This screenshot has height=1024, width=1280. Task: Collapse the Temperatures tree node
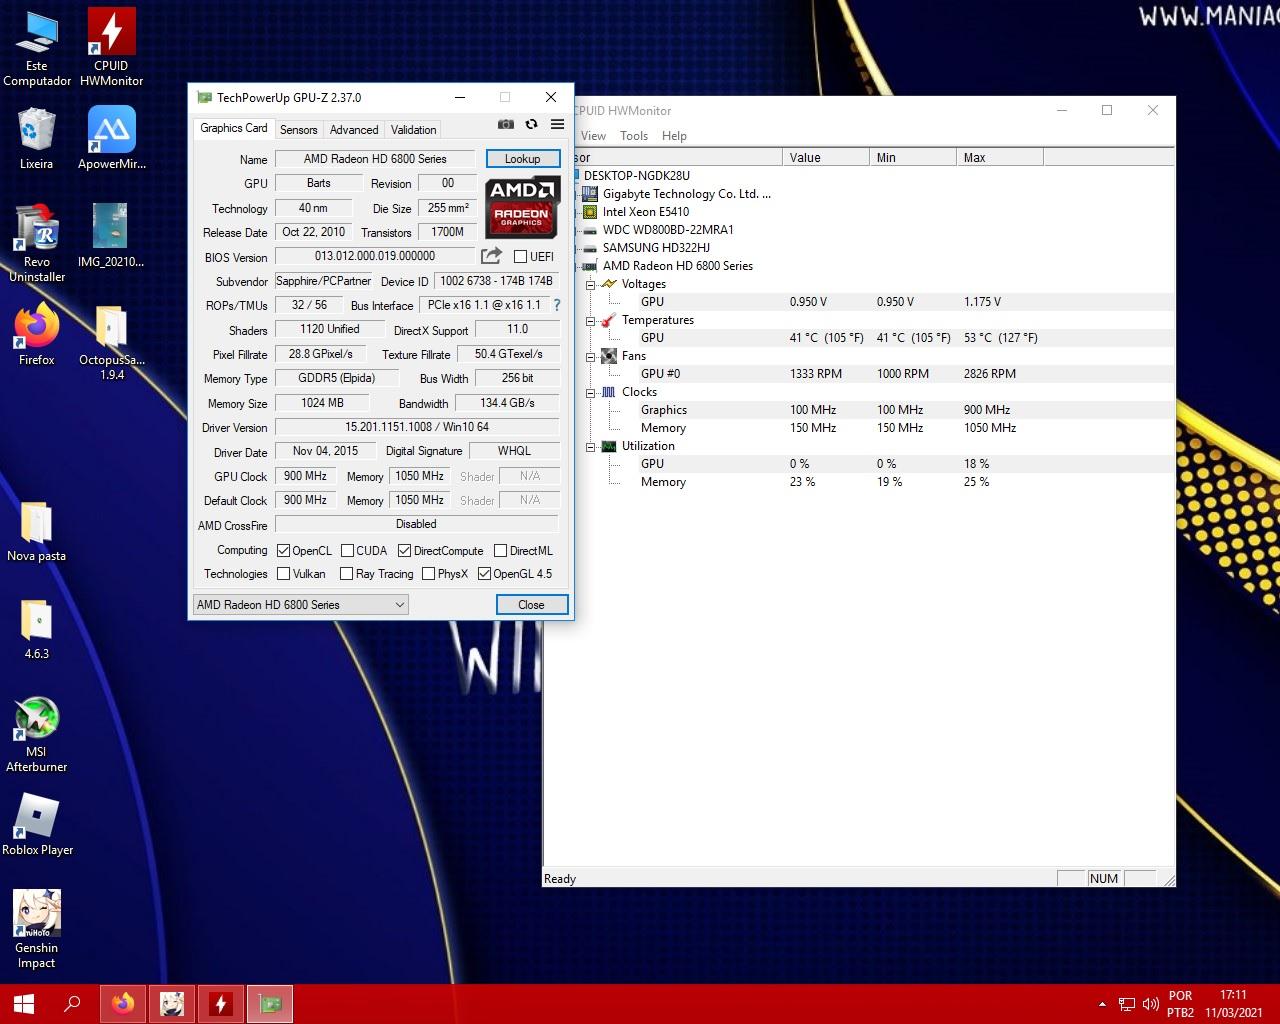590,320
